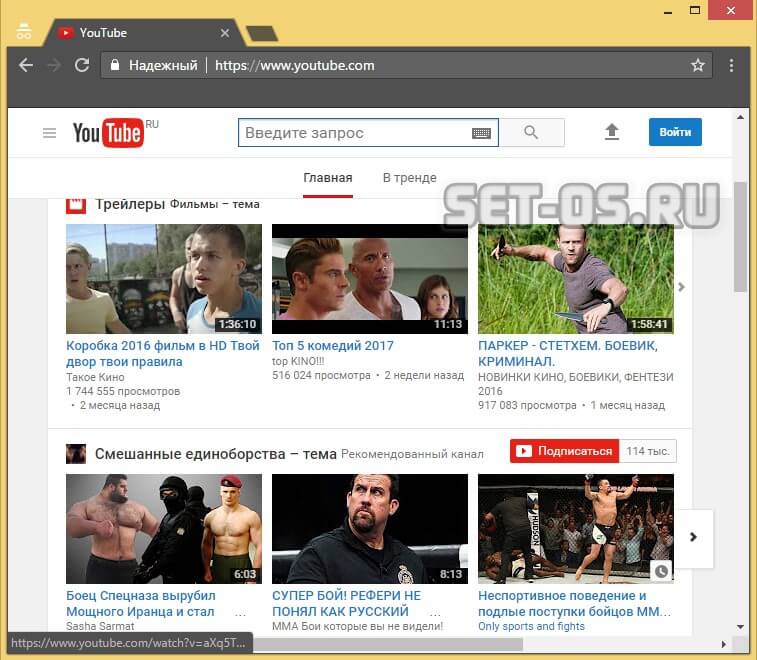The image size is (757, 660).
Task: Open the YouTube hamburger guide menu
Action: pyautogui.click(x=49, y=133)
